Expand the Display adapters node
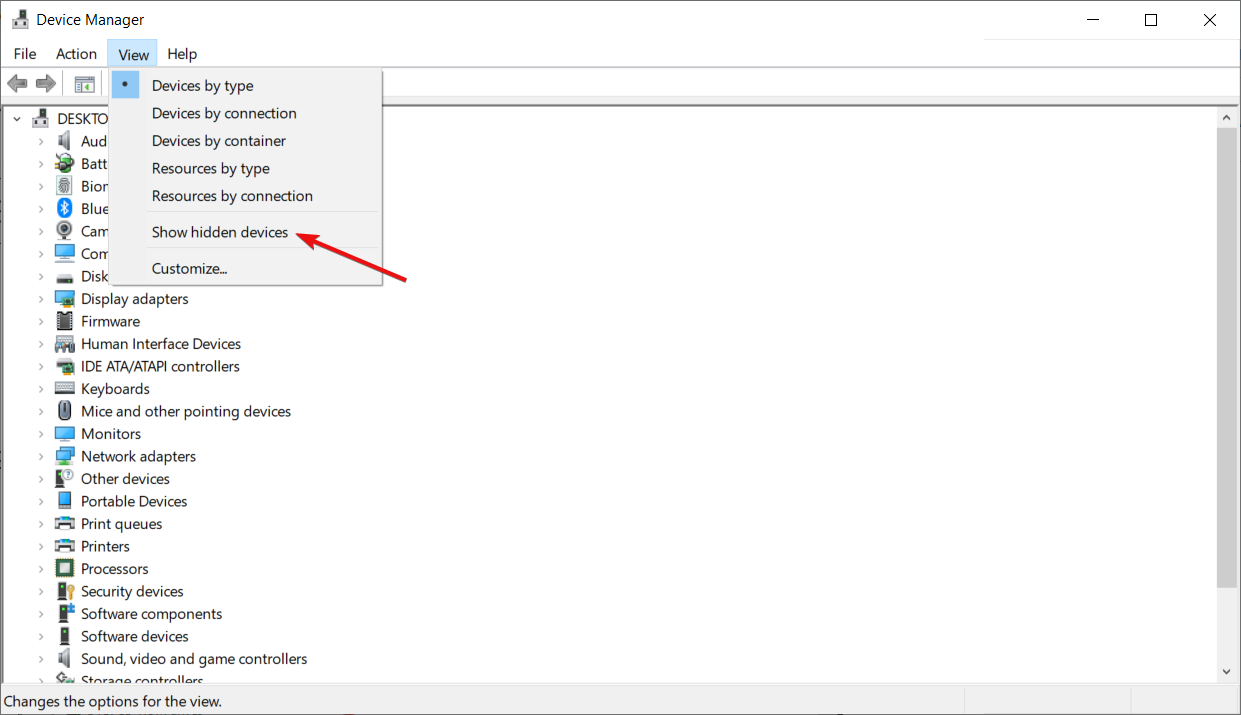Image resolution: width=1241 pixels, height=715 pixels. pos(41,299)
